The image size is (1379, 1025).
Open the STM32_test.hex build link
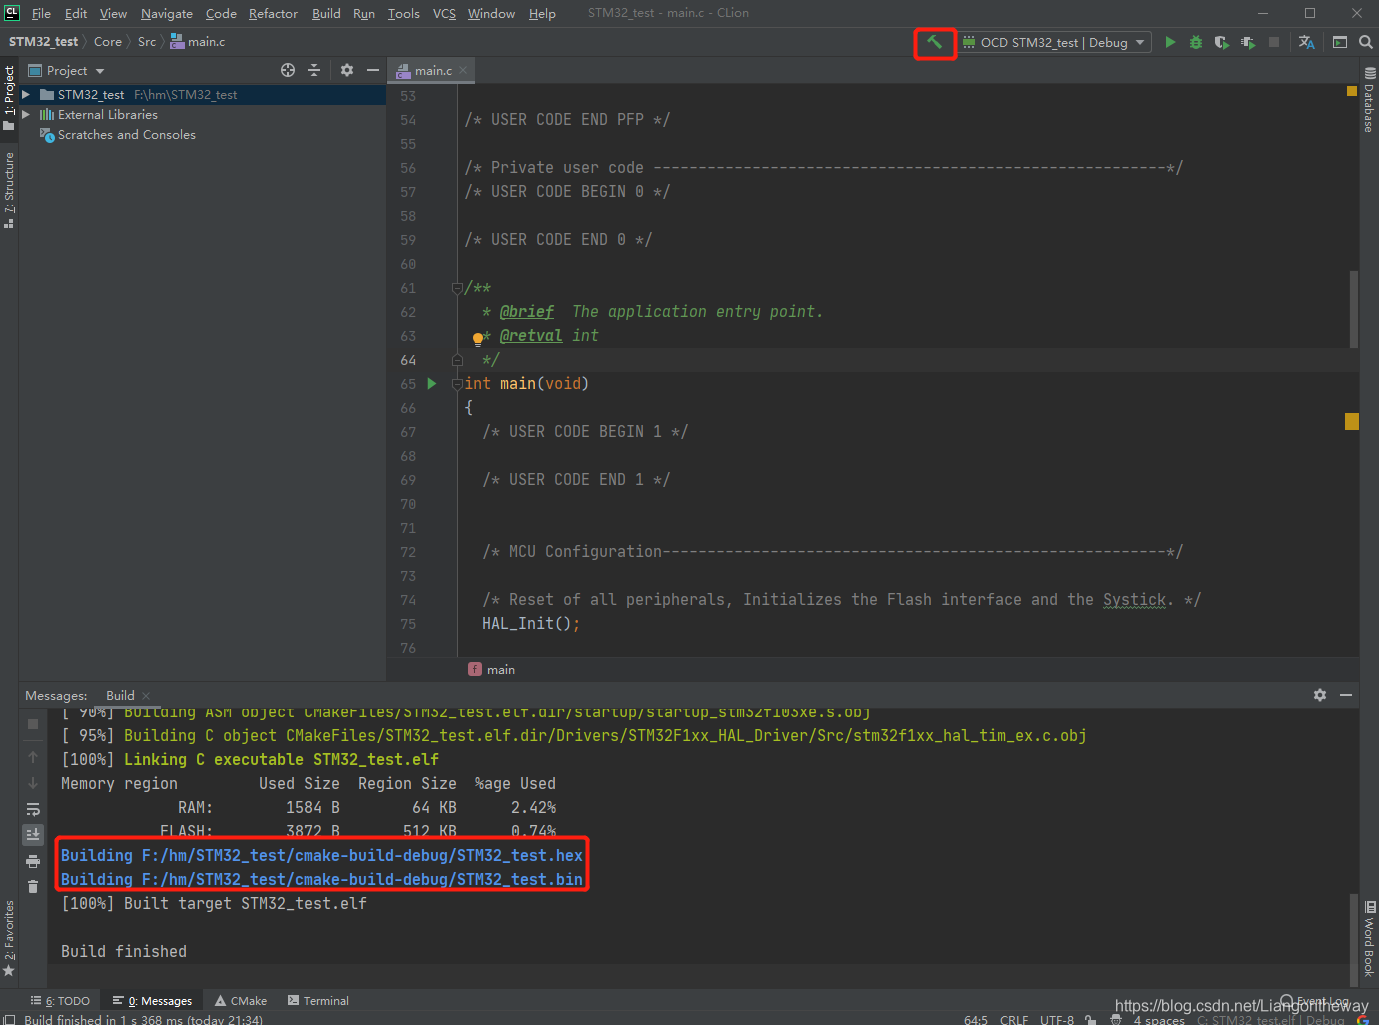[x=322, y=856]
